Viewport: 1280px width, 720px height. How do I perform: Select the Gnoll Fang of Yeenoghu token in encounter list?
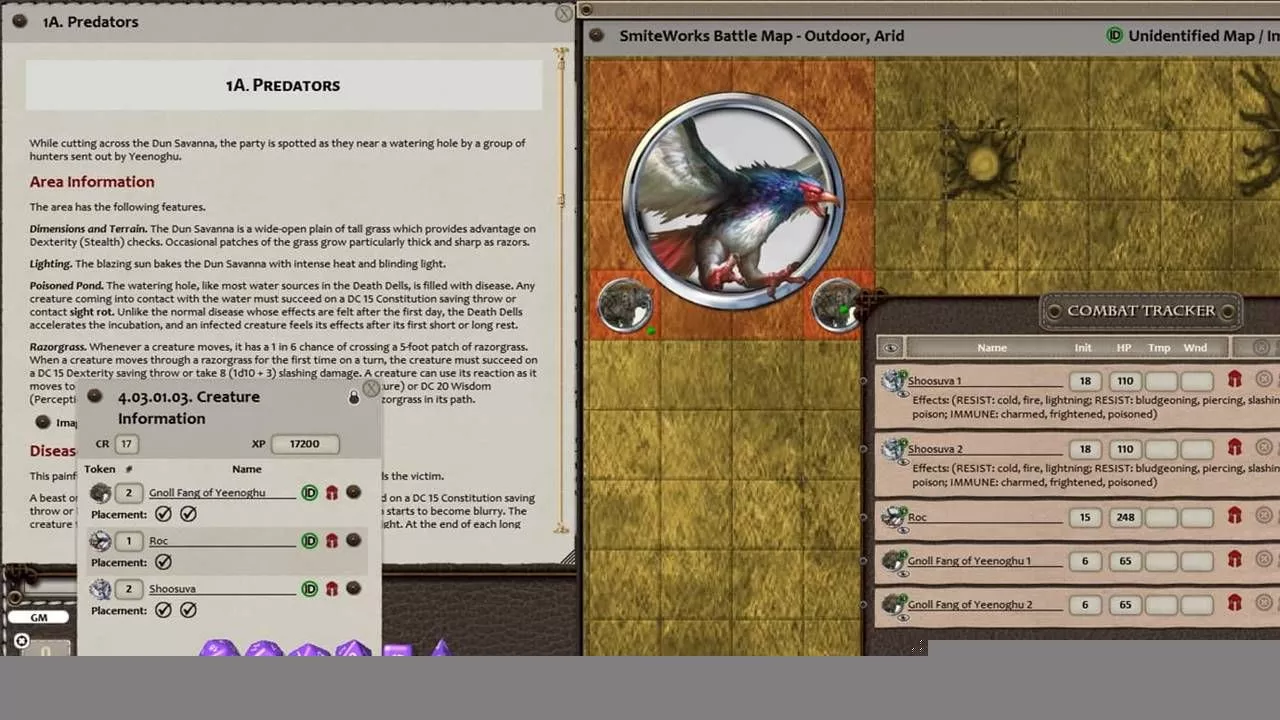(x=100, y=493)
